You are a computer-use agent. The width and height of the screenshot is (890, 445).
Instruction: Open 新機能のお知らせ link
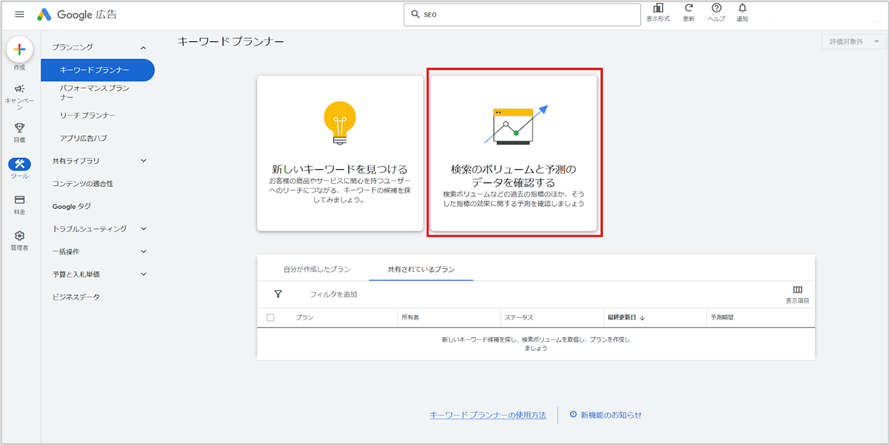point(611,415)
